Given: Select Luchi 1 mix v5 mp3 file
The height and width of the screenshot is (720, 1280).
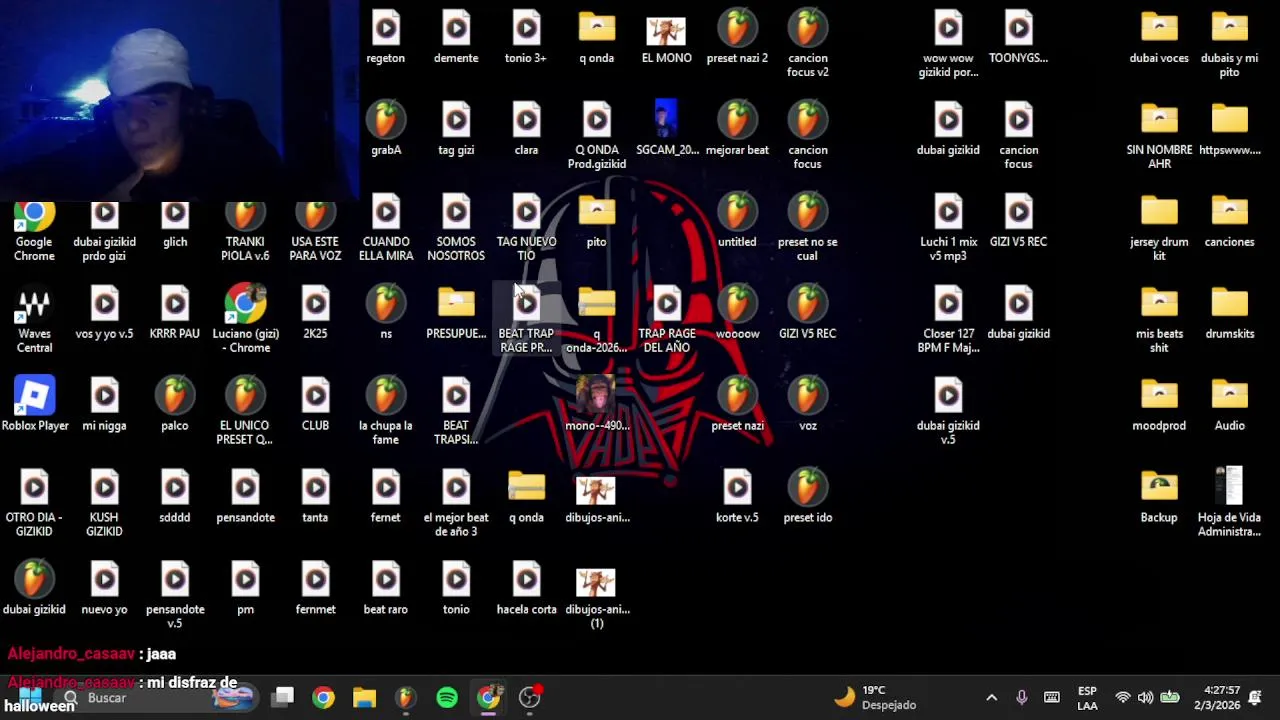Looking at the screenshot, I should 948,229.
